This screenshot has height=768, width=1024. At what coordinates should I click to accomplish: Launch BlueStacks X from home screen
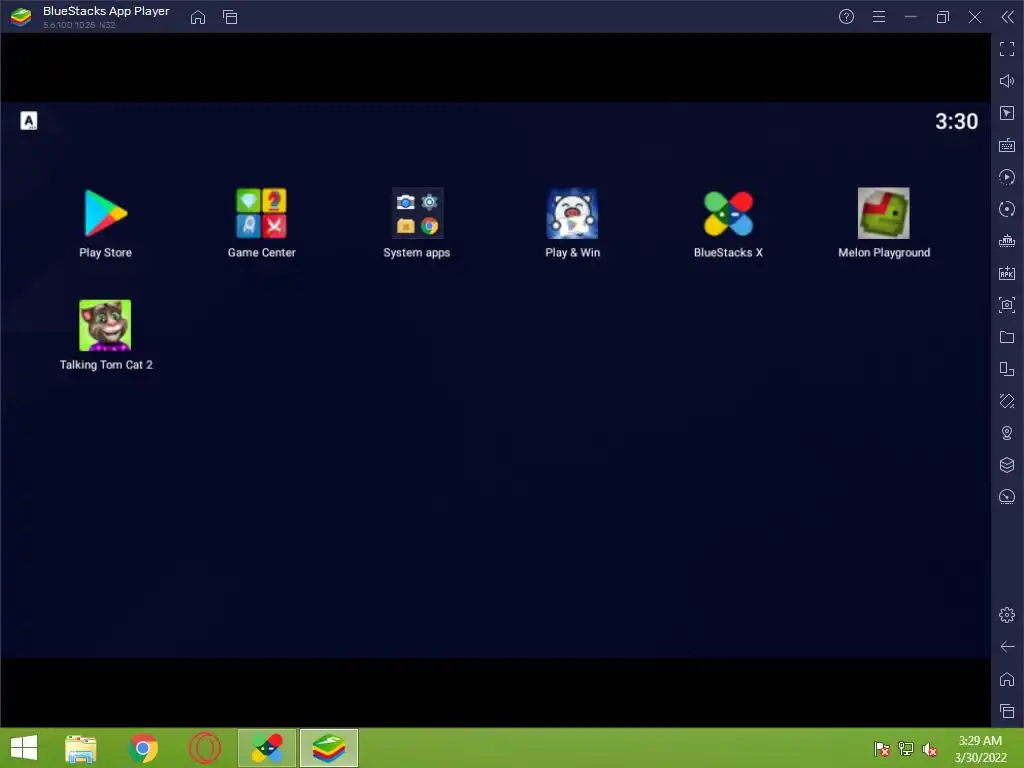click(728, 214)
